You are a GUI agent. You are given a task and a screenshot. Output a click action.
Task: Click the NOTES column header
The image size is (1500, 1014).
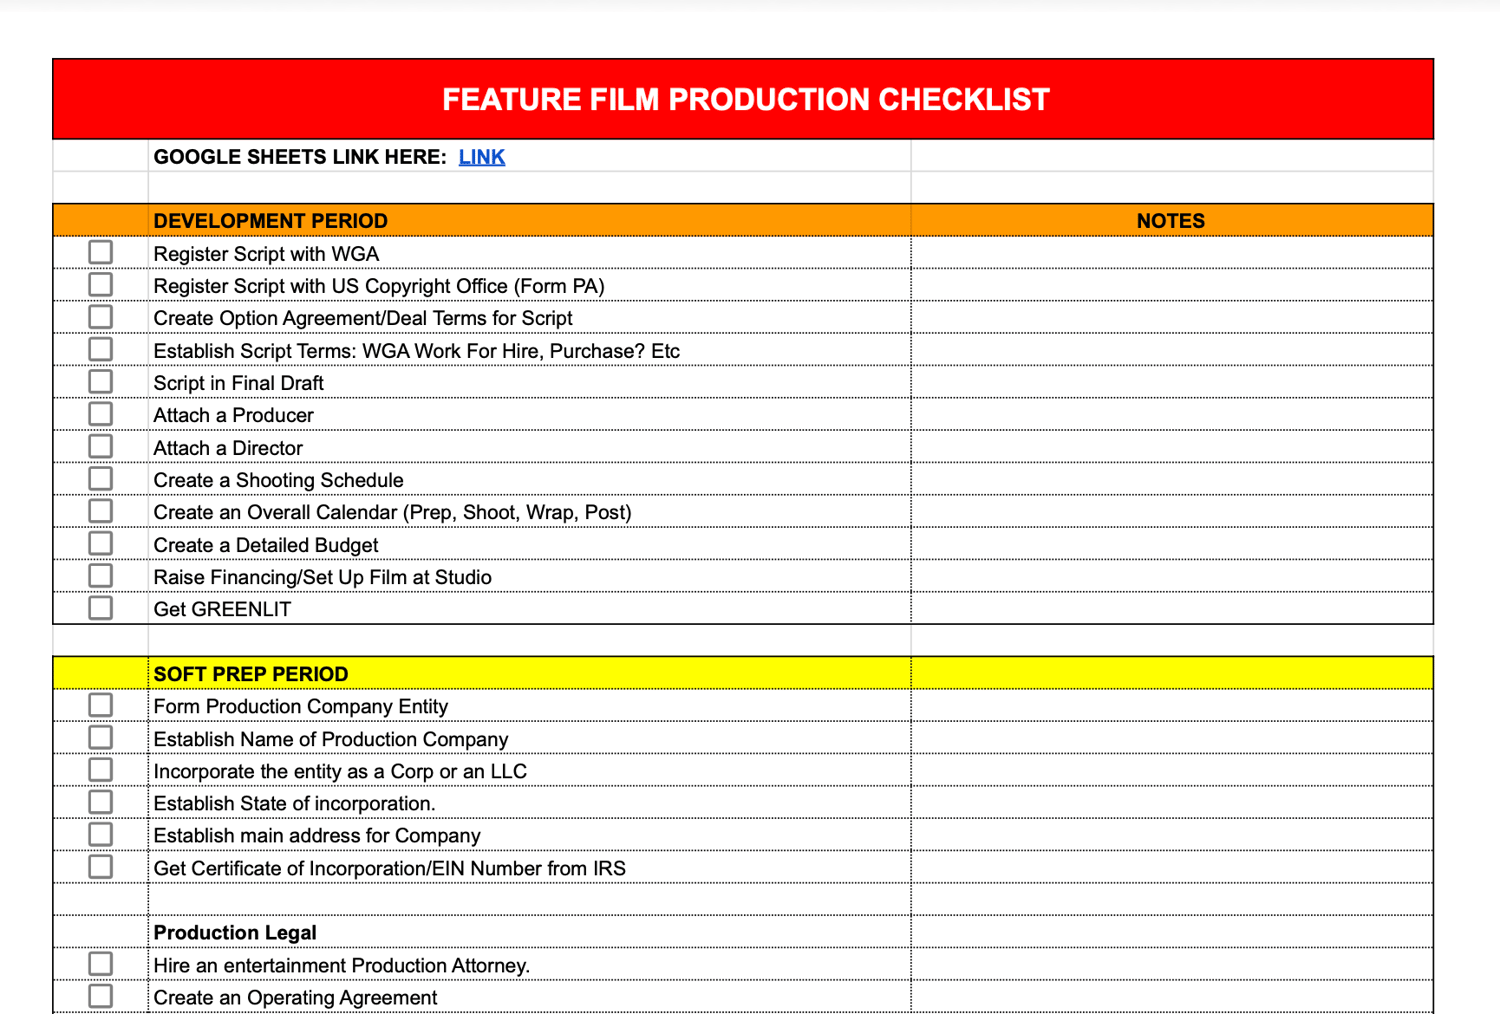(x=1170, y=221)
